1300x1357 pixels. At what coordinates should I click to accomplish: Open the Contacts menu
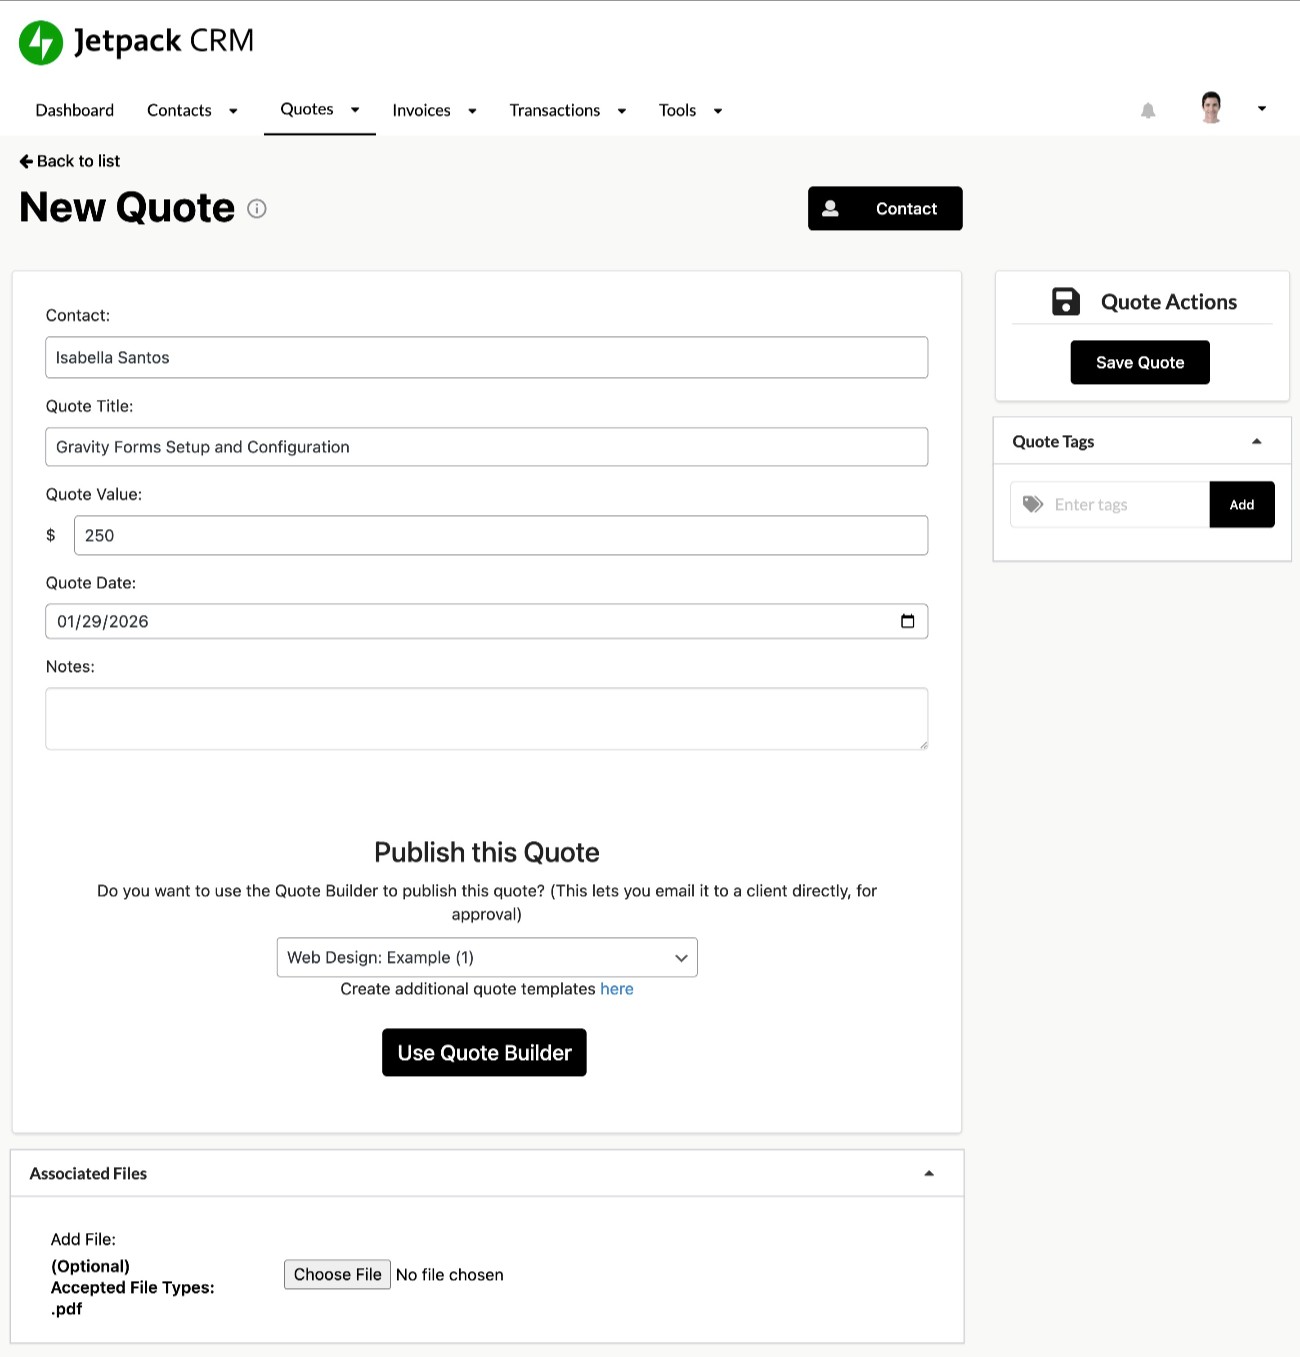tap(179, 110)
